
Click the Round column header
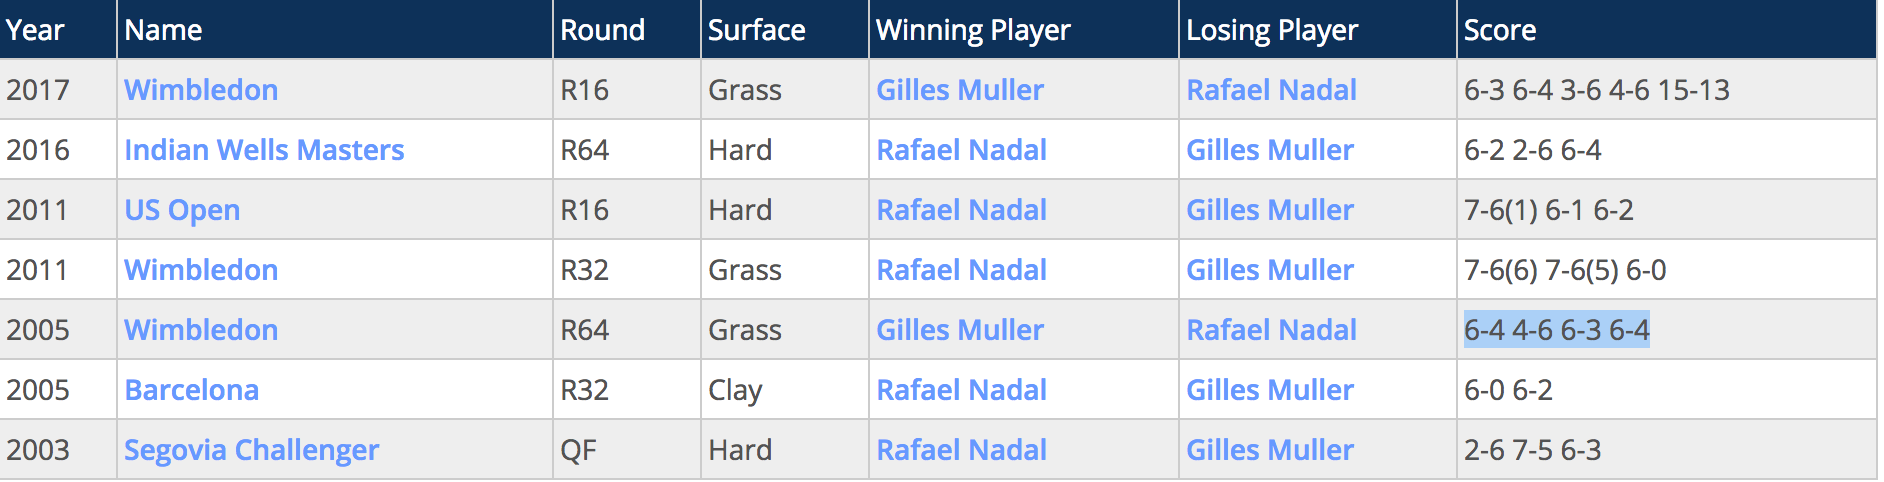pyautogui.click(x=602, y=30)
